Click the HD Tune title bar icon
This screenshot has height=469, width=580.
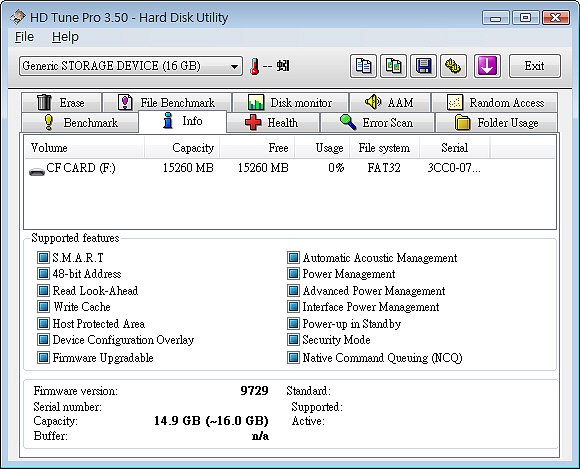coord(18,17)
